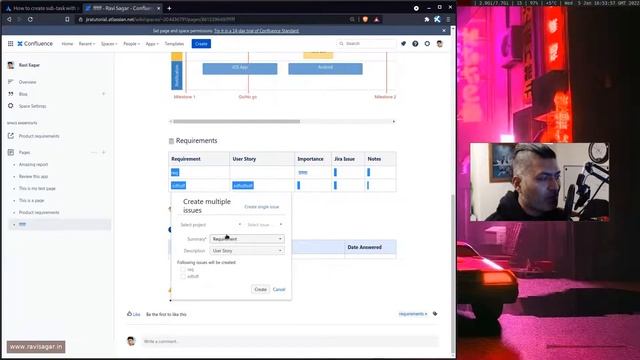Click the labels tag icon near page footer
This screenshot has width=640, height=360.
(435, 314)
